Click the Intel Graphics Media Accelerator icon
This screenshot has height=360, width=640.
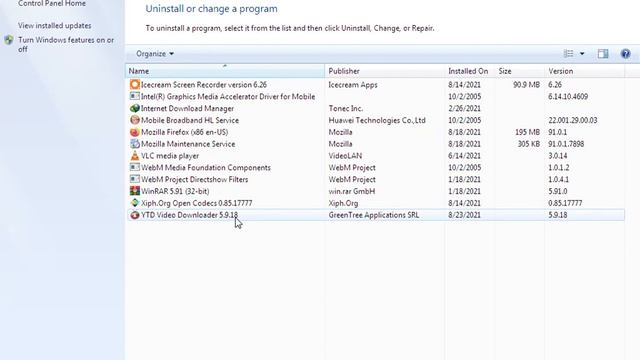[x=135, y=96]
